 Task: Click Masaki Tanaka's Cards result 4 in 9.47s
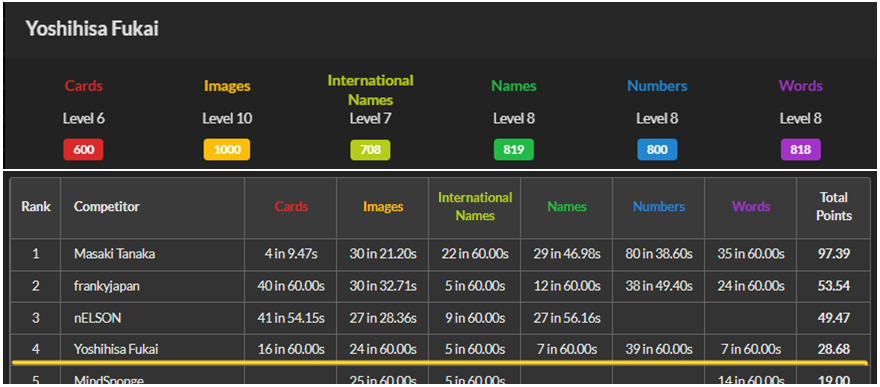[x=291, y=254]
